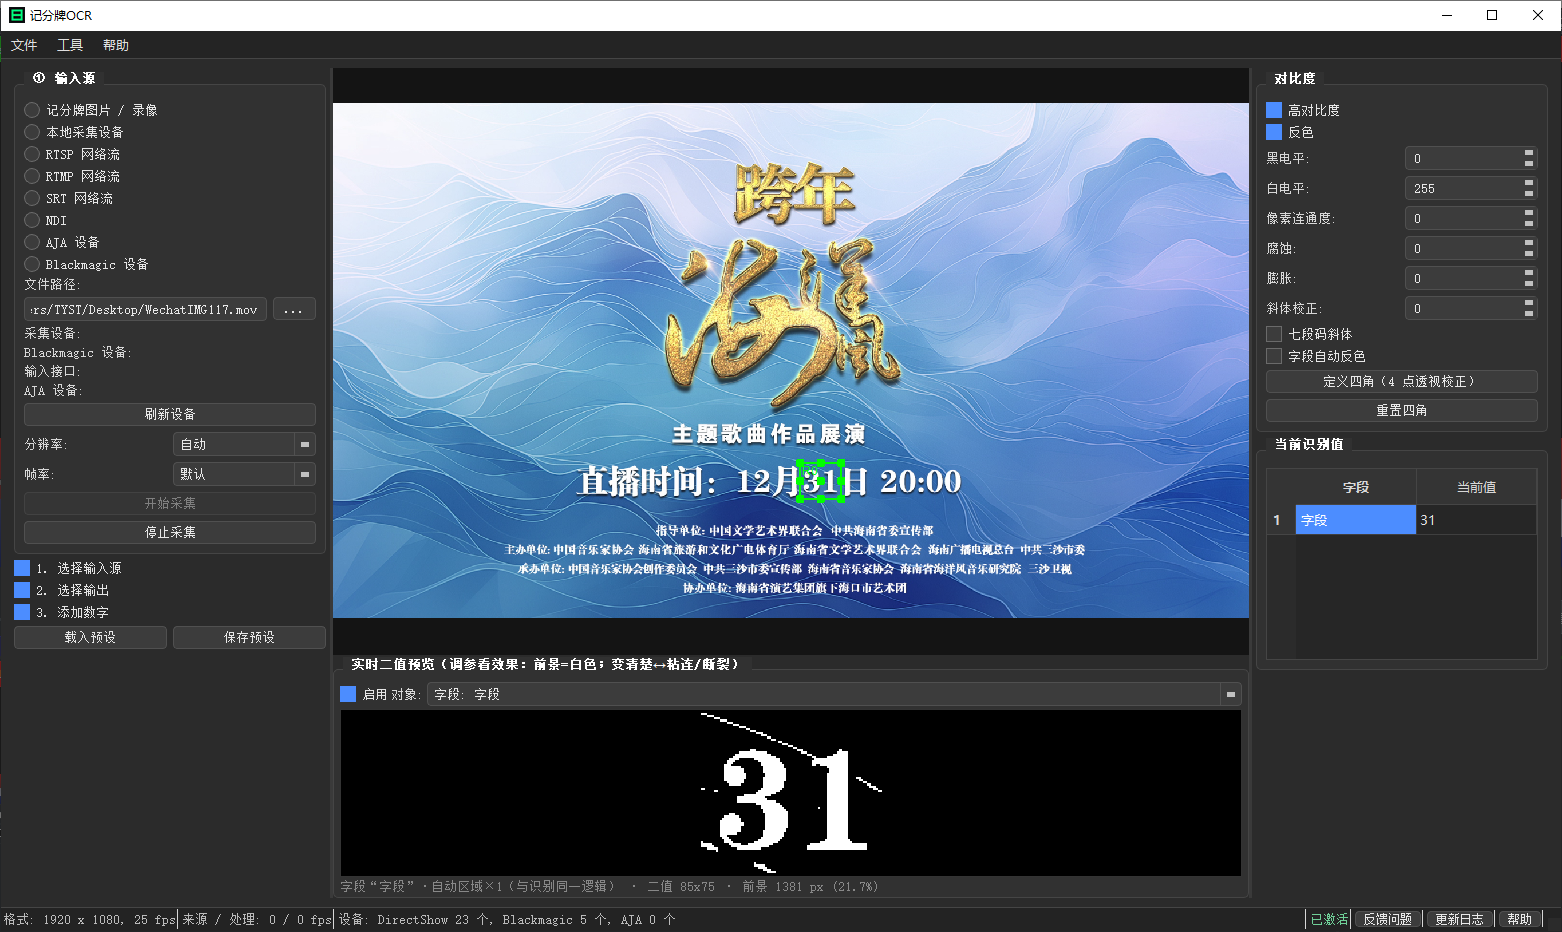Click 重置四角 button

coord(1401,410)
